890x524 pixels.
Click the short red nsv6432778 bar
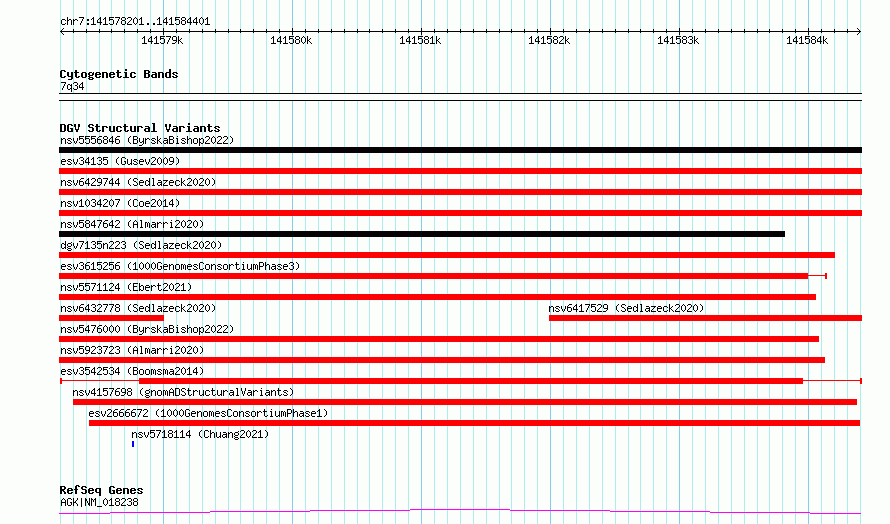[x=111, y=318]
